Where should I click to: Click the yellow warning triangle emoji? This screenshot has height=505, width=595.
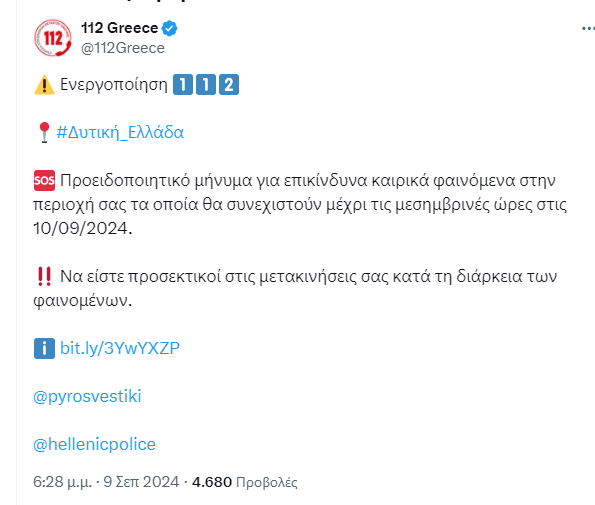click(x=44, y=85)
